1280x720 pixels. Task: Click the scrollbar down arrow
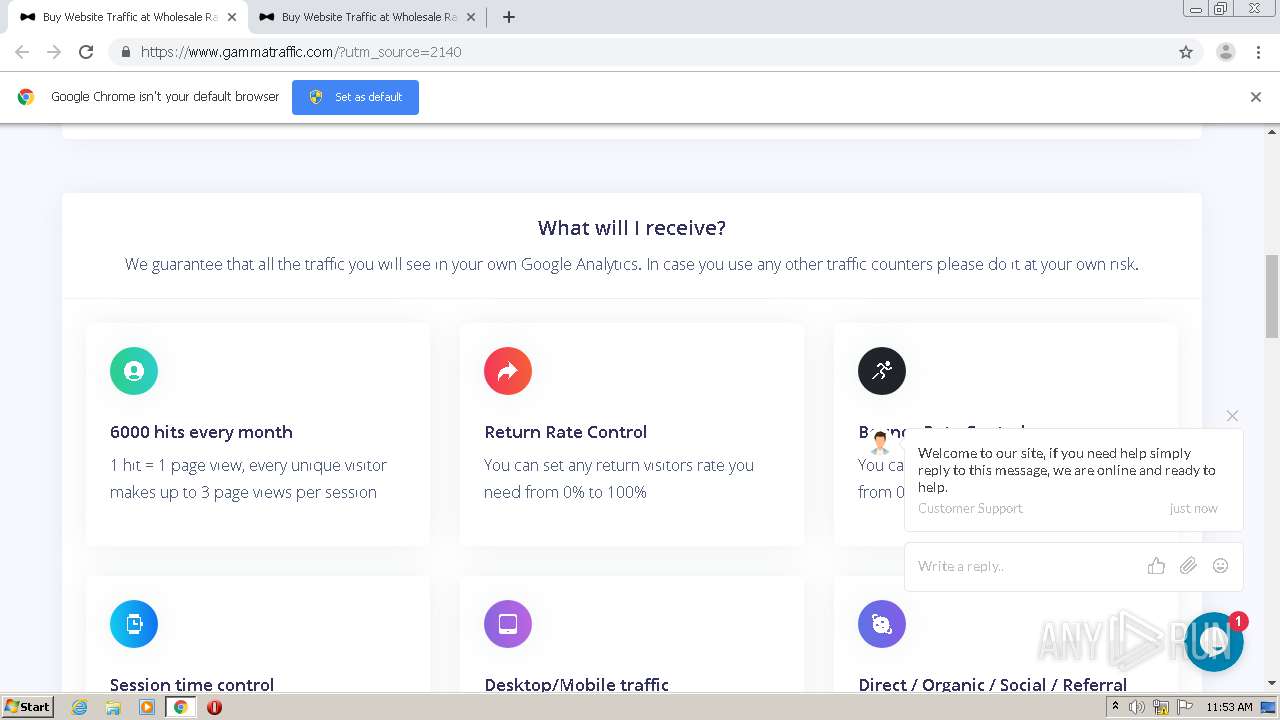[x=1272, y=683]
